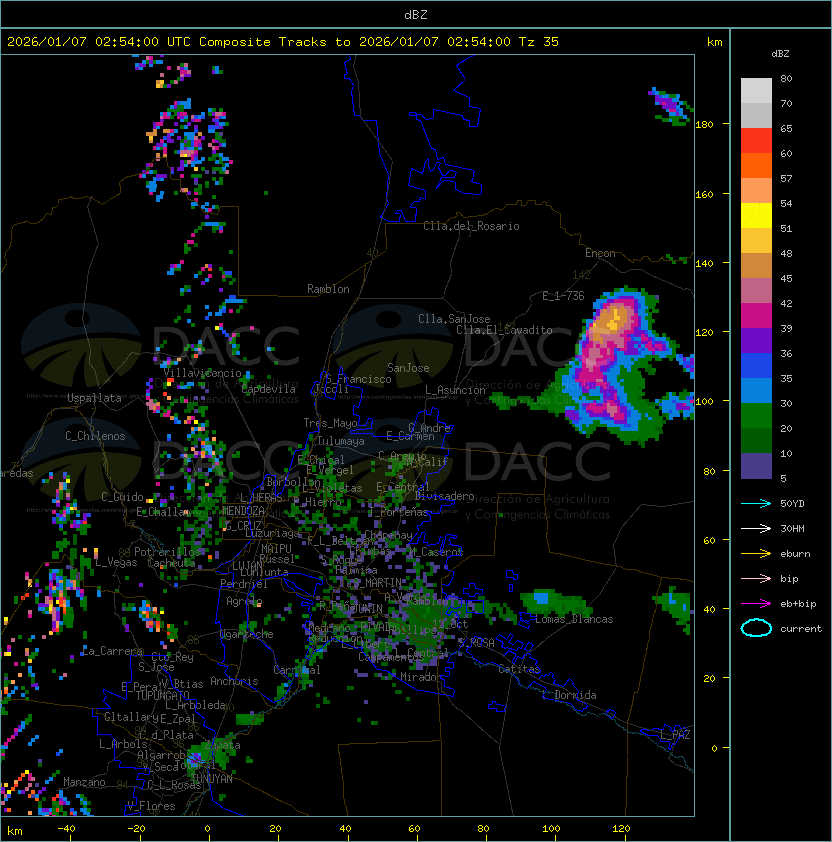Click the 'dBZ' legend heading above color scale
Image resolution: width=832 pixels, height=842 pixels.
[x=780, y=54]
